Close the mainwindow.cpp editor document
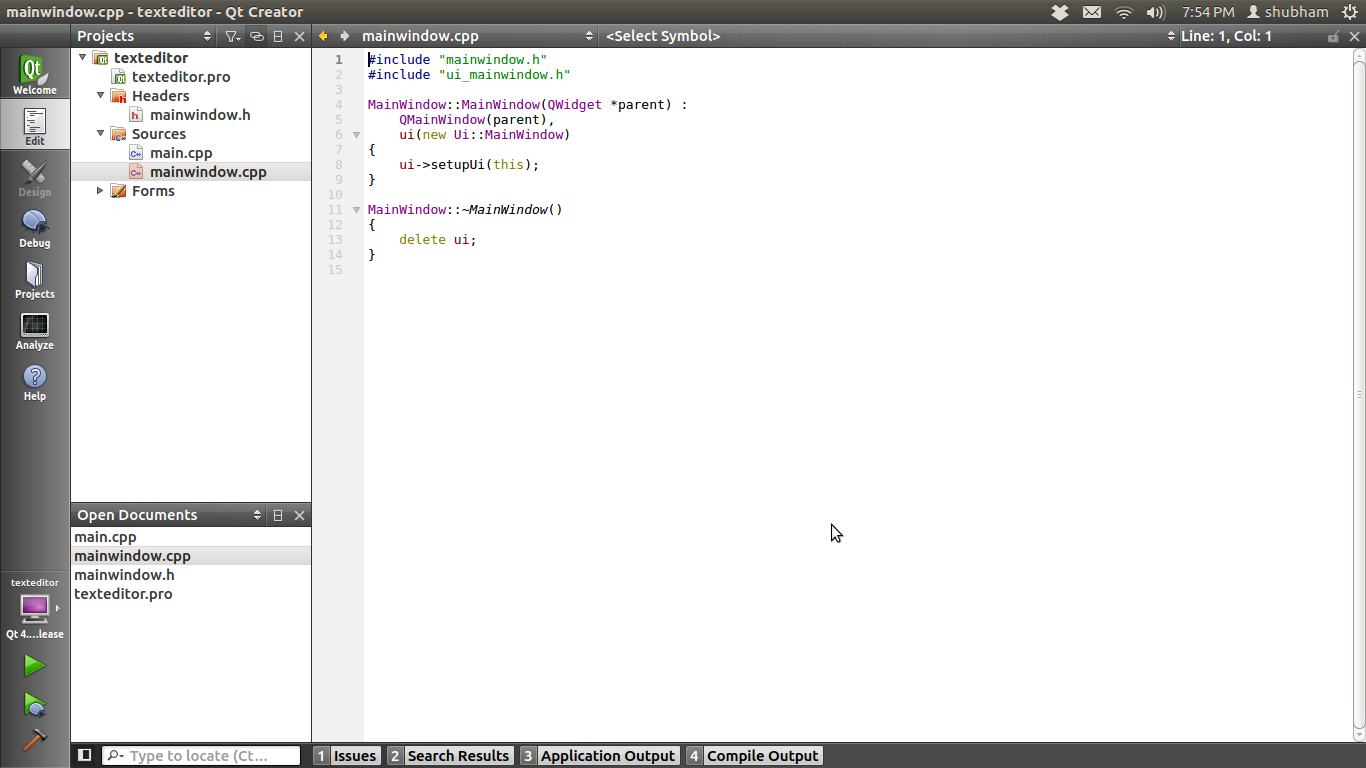The width and height of the screenshot is (1366, 768). [x=1354, y=36]
